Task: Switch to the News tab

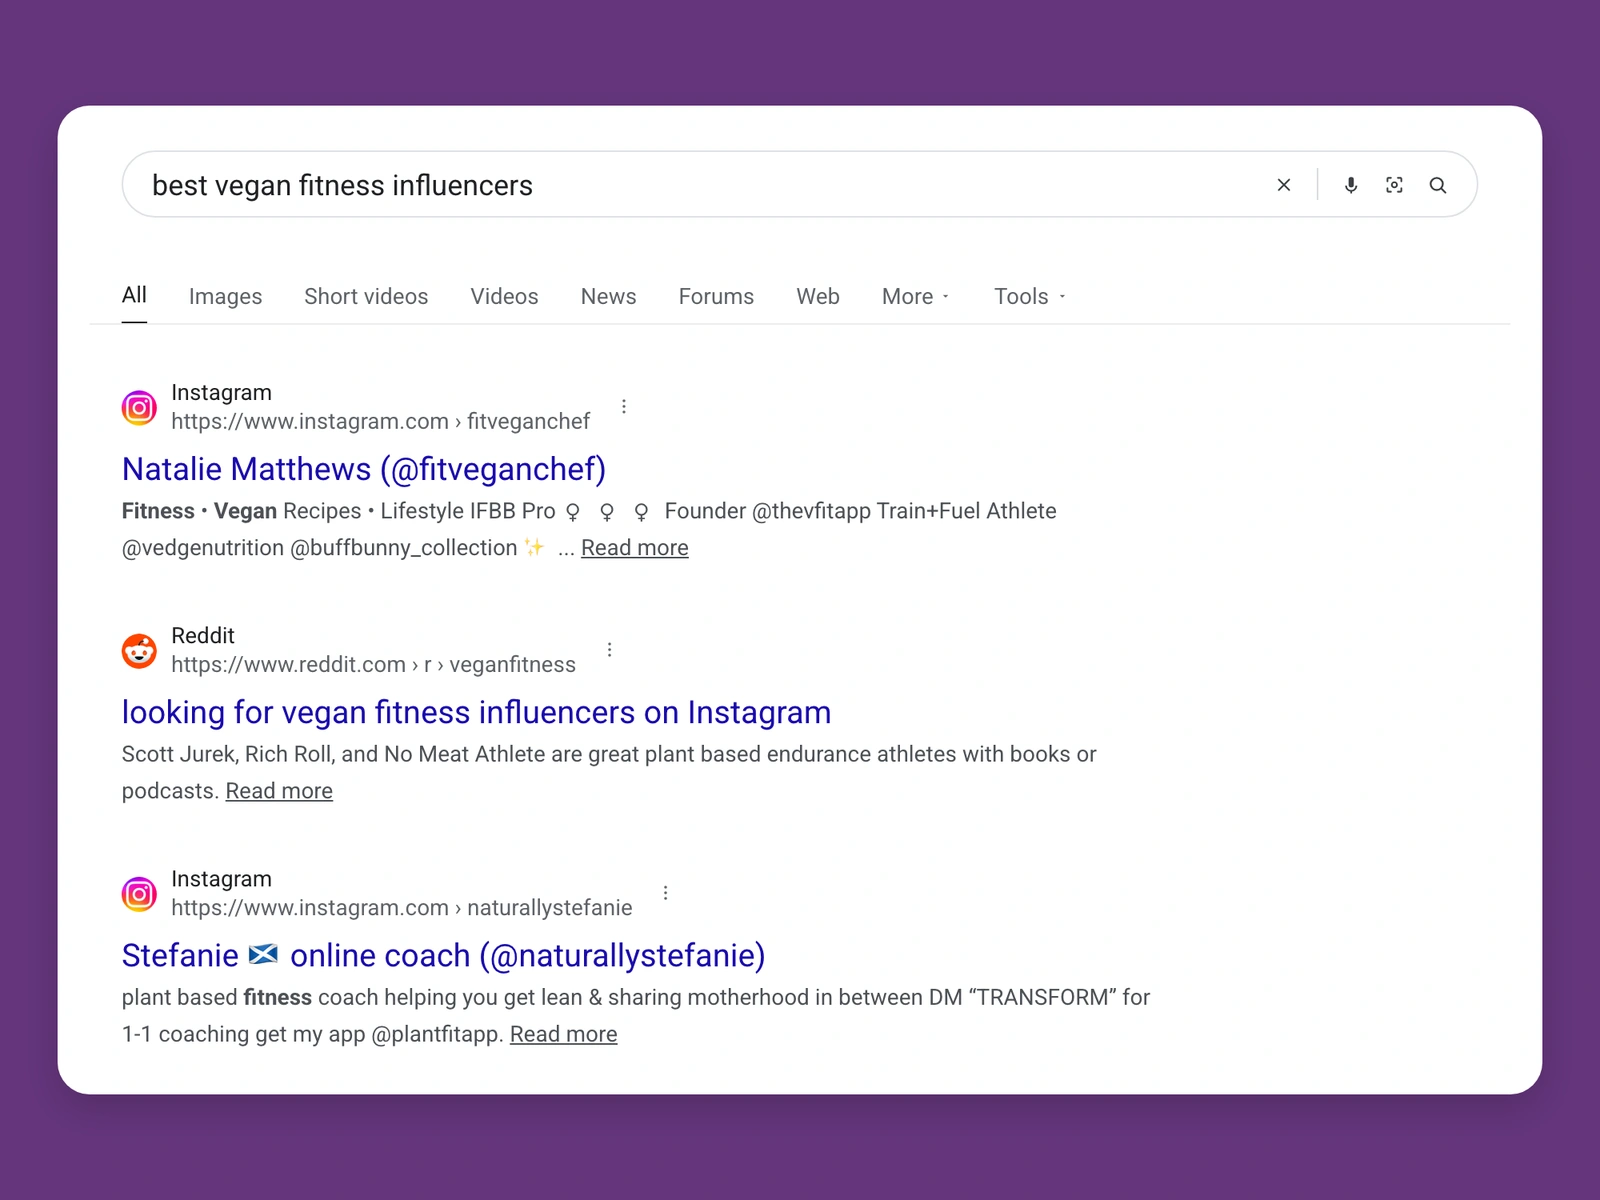Action: [608, 296]
